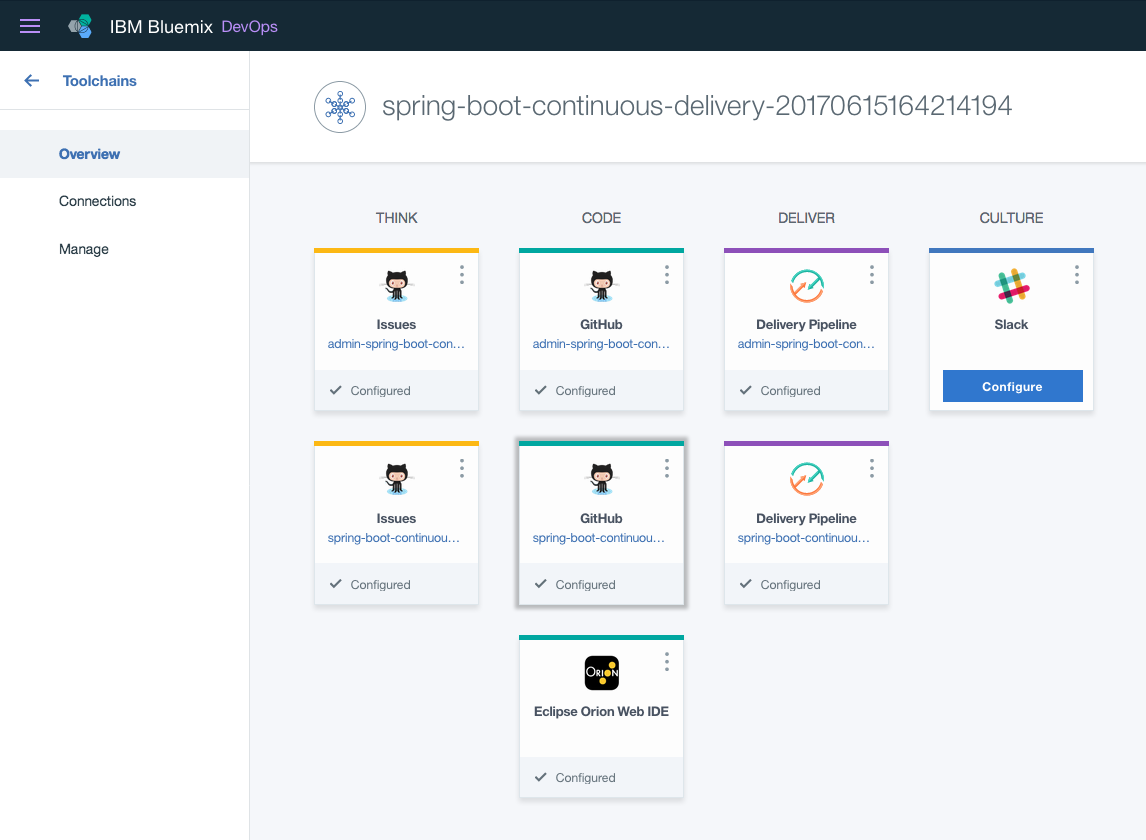Screen dimensions: 1146x840
Task: Open options menu for the Slack card
Action: point(1077,275)
